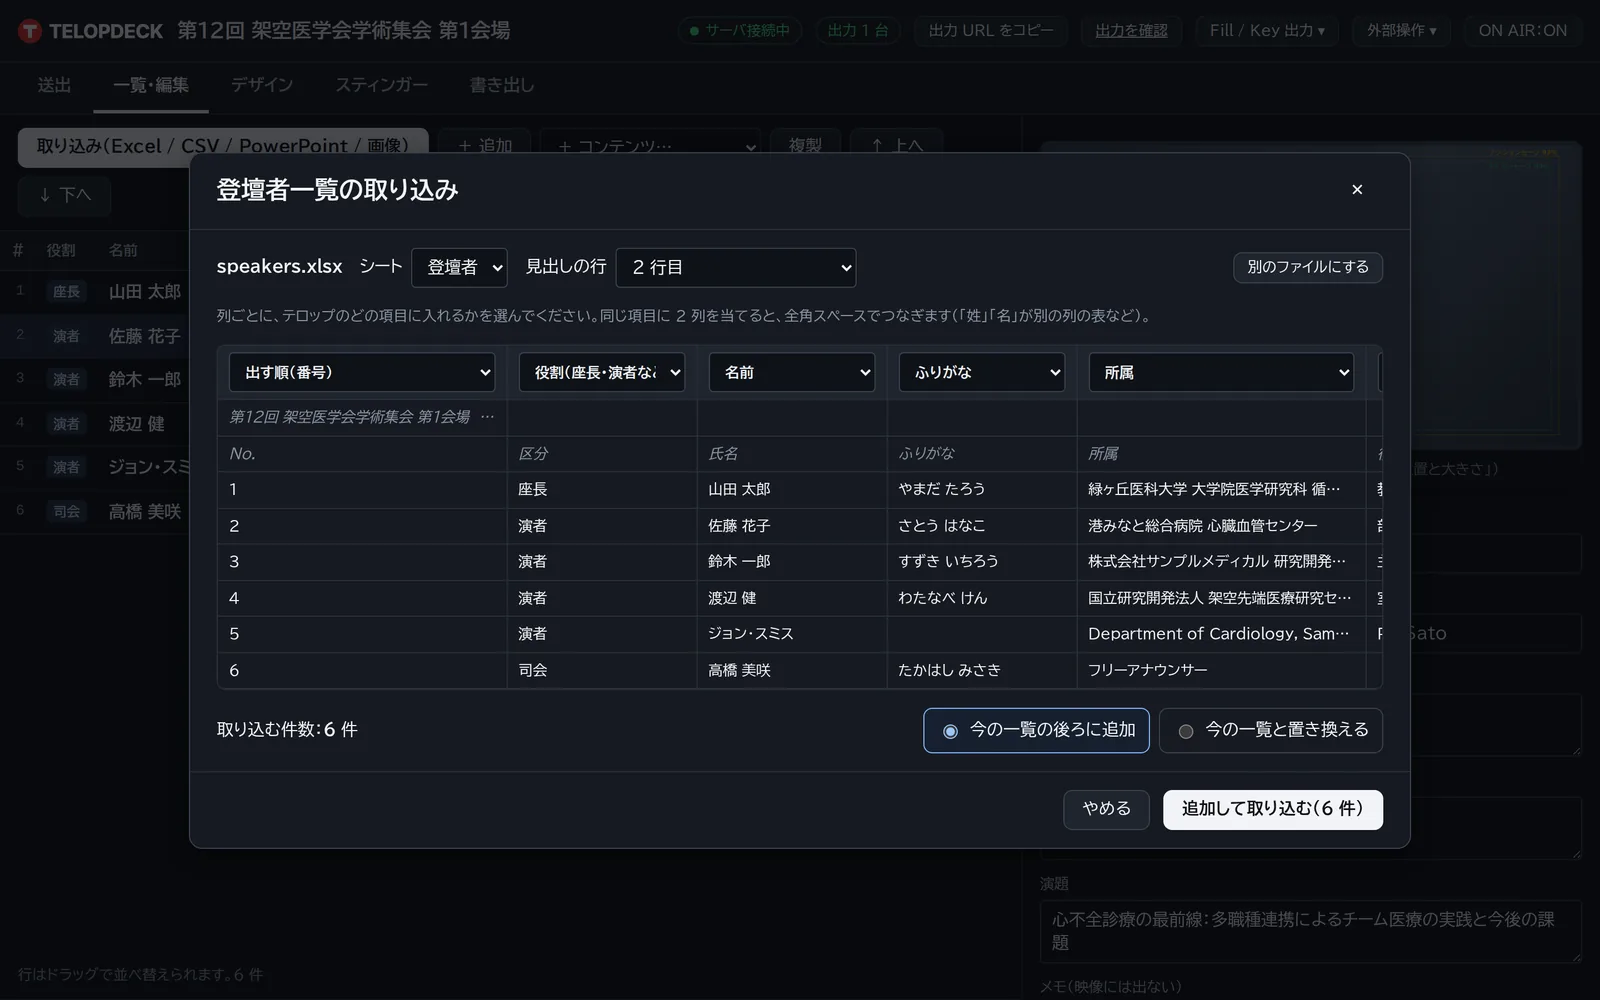The width and height of the screenshot is (1600, 1000).
Task: Select the 今の一覧の後ろに追加 radio option
Action: pyautogui.click(x=1036, y=730)
